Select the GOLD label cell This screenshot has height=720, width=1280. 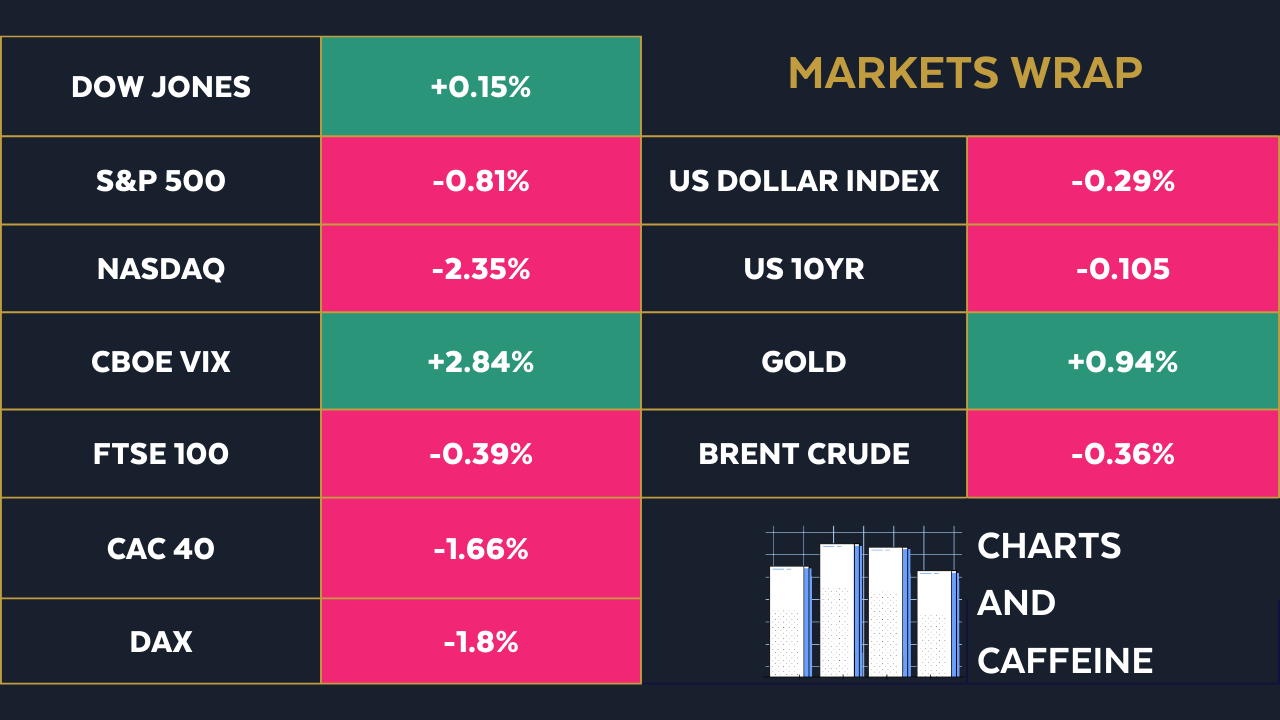click(x=804, y=361)
